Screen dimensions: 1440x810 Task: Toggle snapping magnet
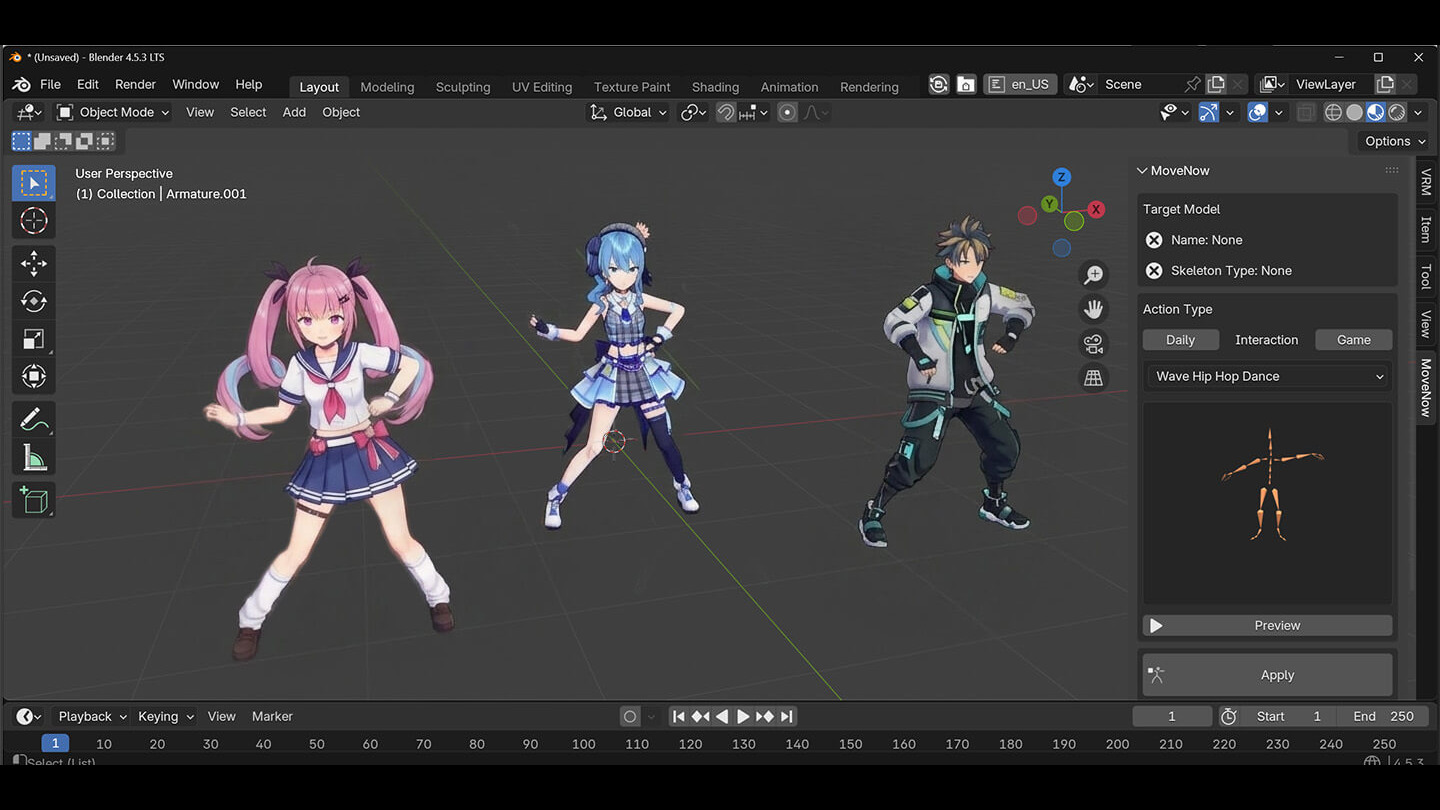(727, 112)
